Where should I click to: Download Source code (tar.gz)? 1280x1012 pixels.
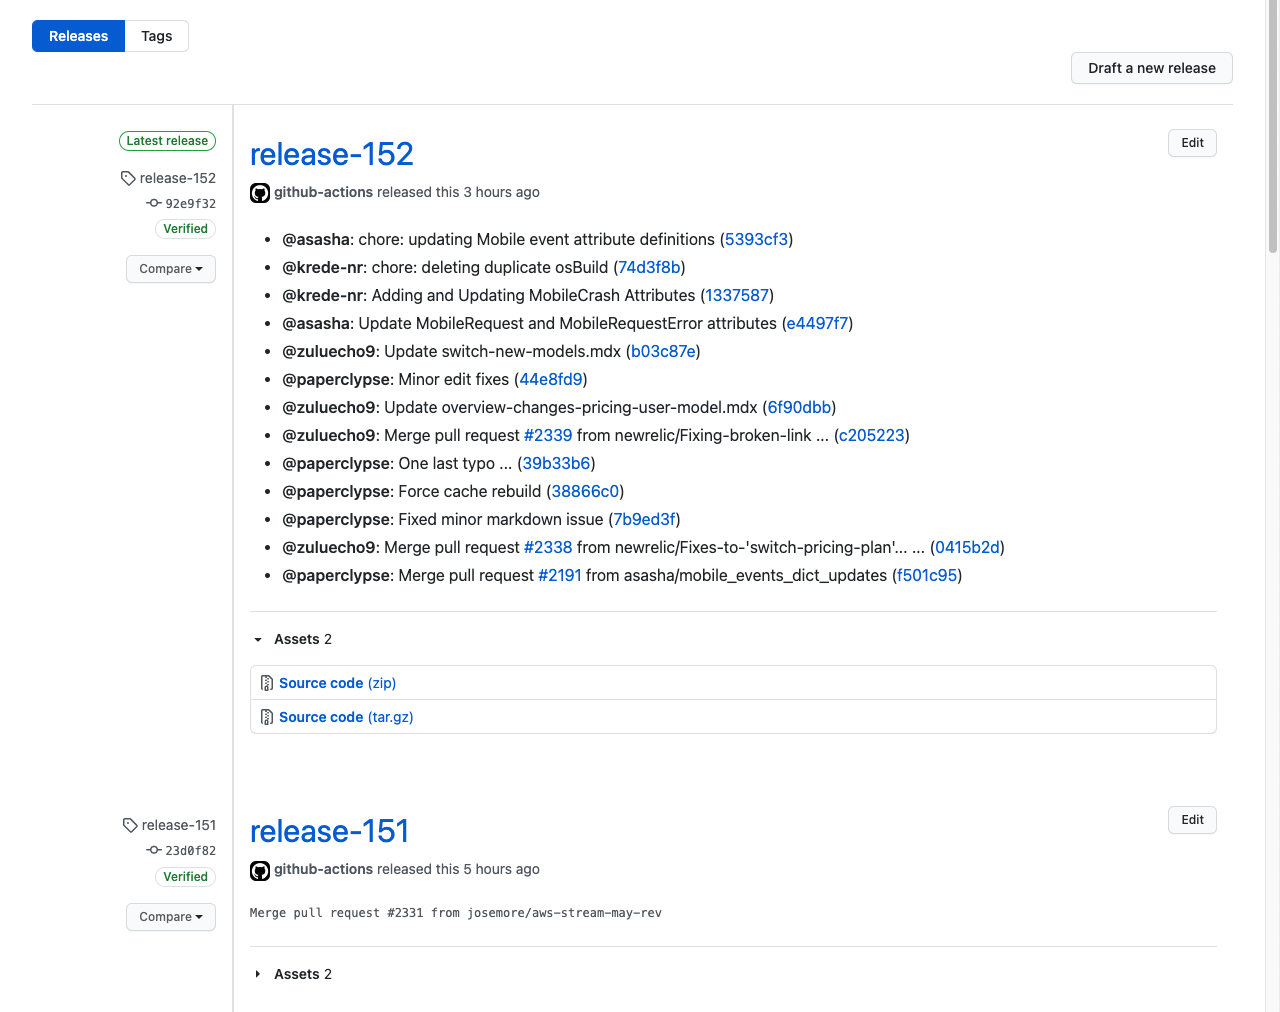pyautogui.click(x=346, y=717)
